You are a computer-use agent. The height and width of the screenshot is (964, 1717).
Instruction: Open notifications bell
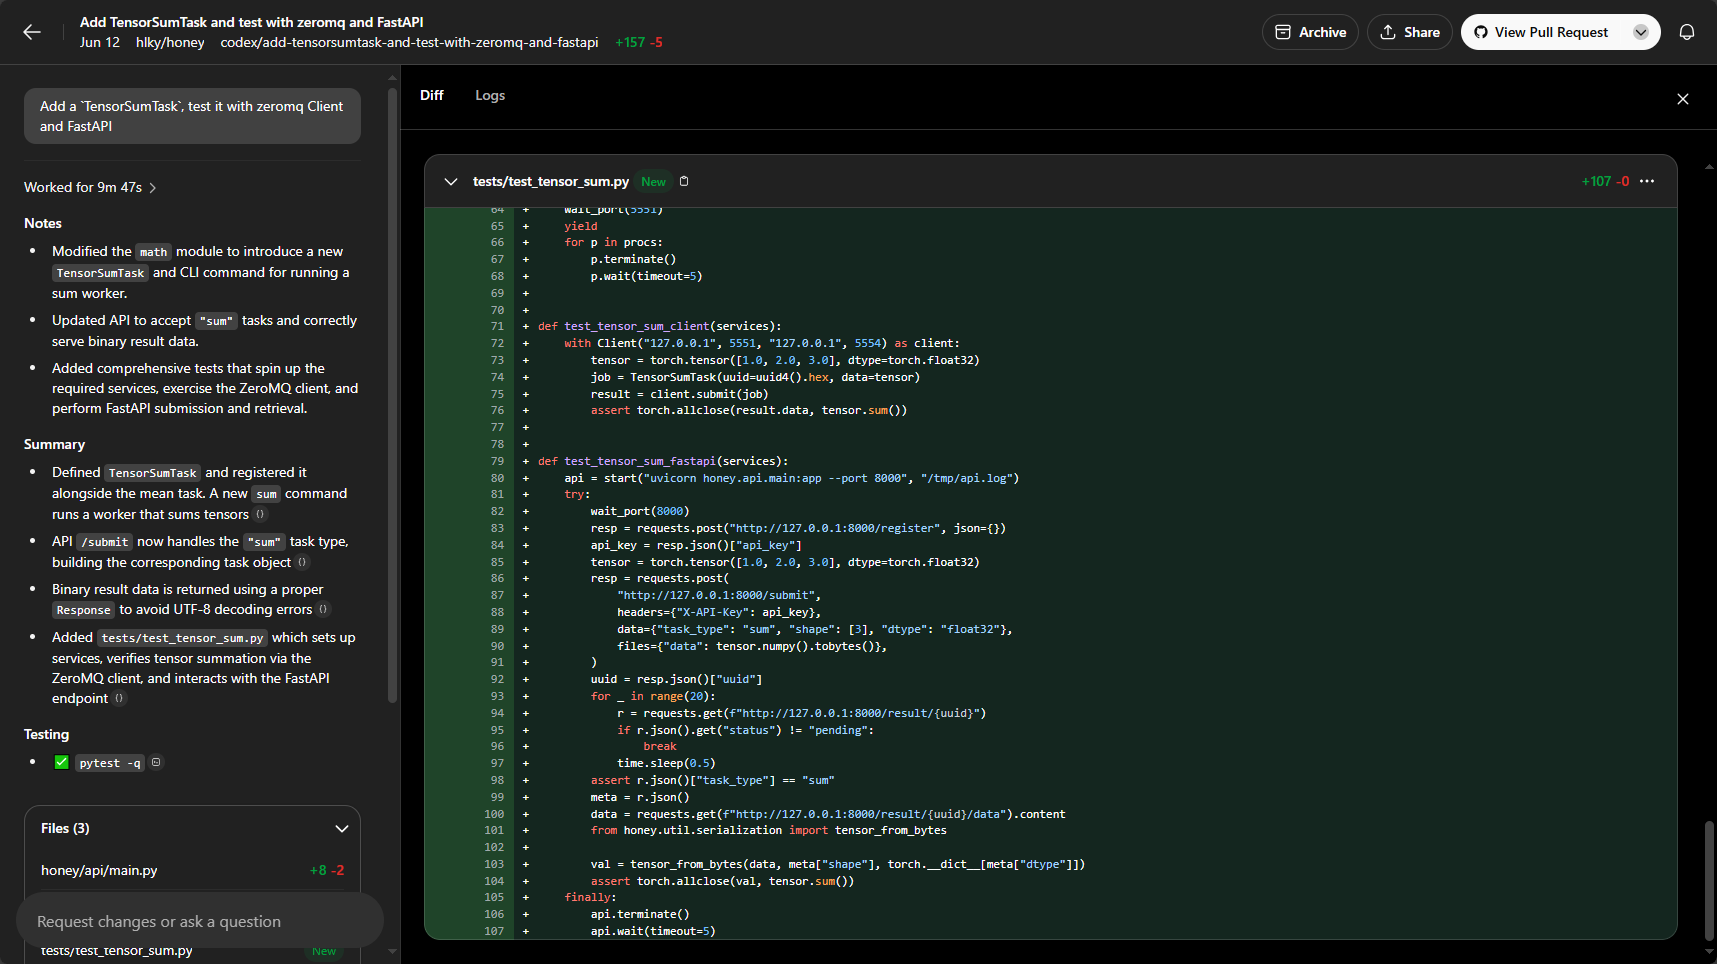click(1687, 32)
